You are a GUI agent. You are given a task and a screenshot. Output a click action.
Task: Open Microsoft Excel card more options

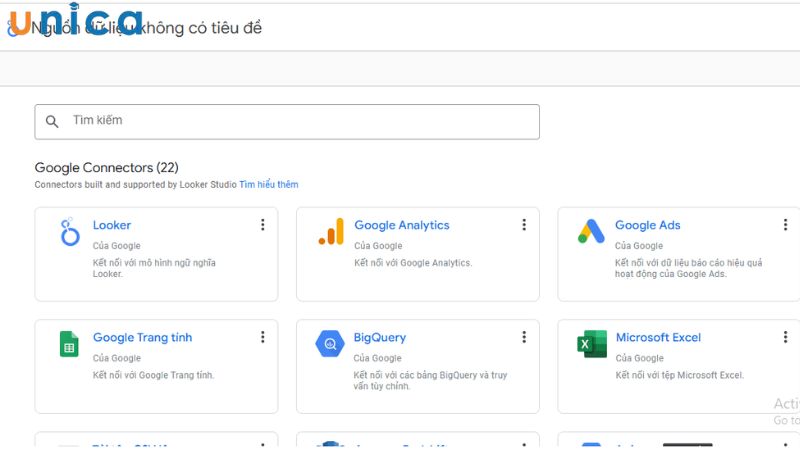click(x=785, y=337)
